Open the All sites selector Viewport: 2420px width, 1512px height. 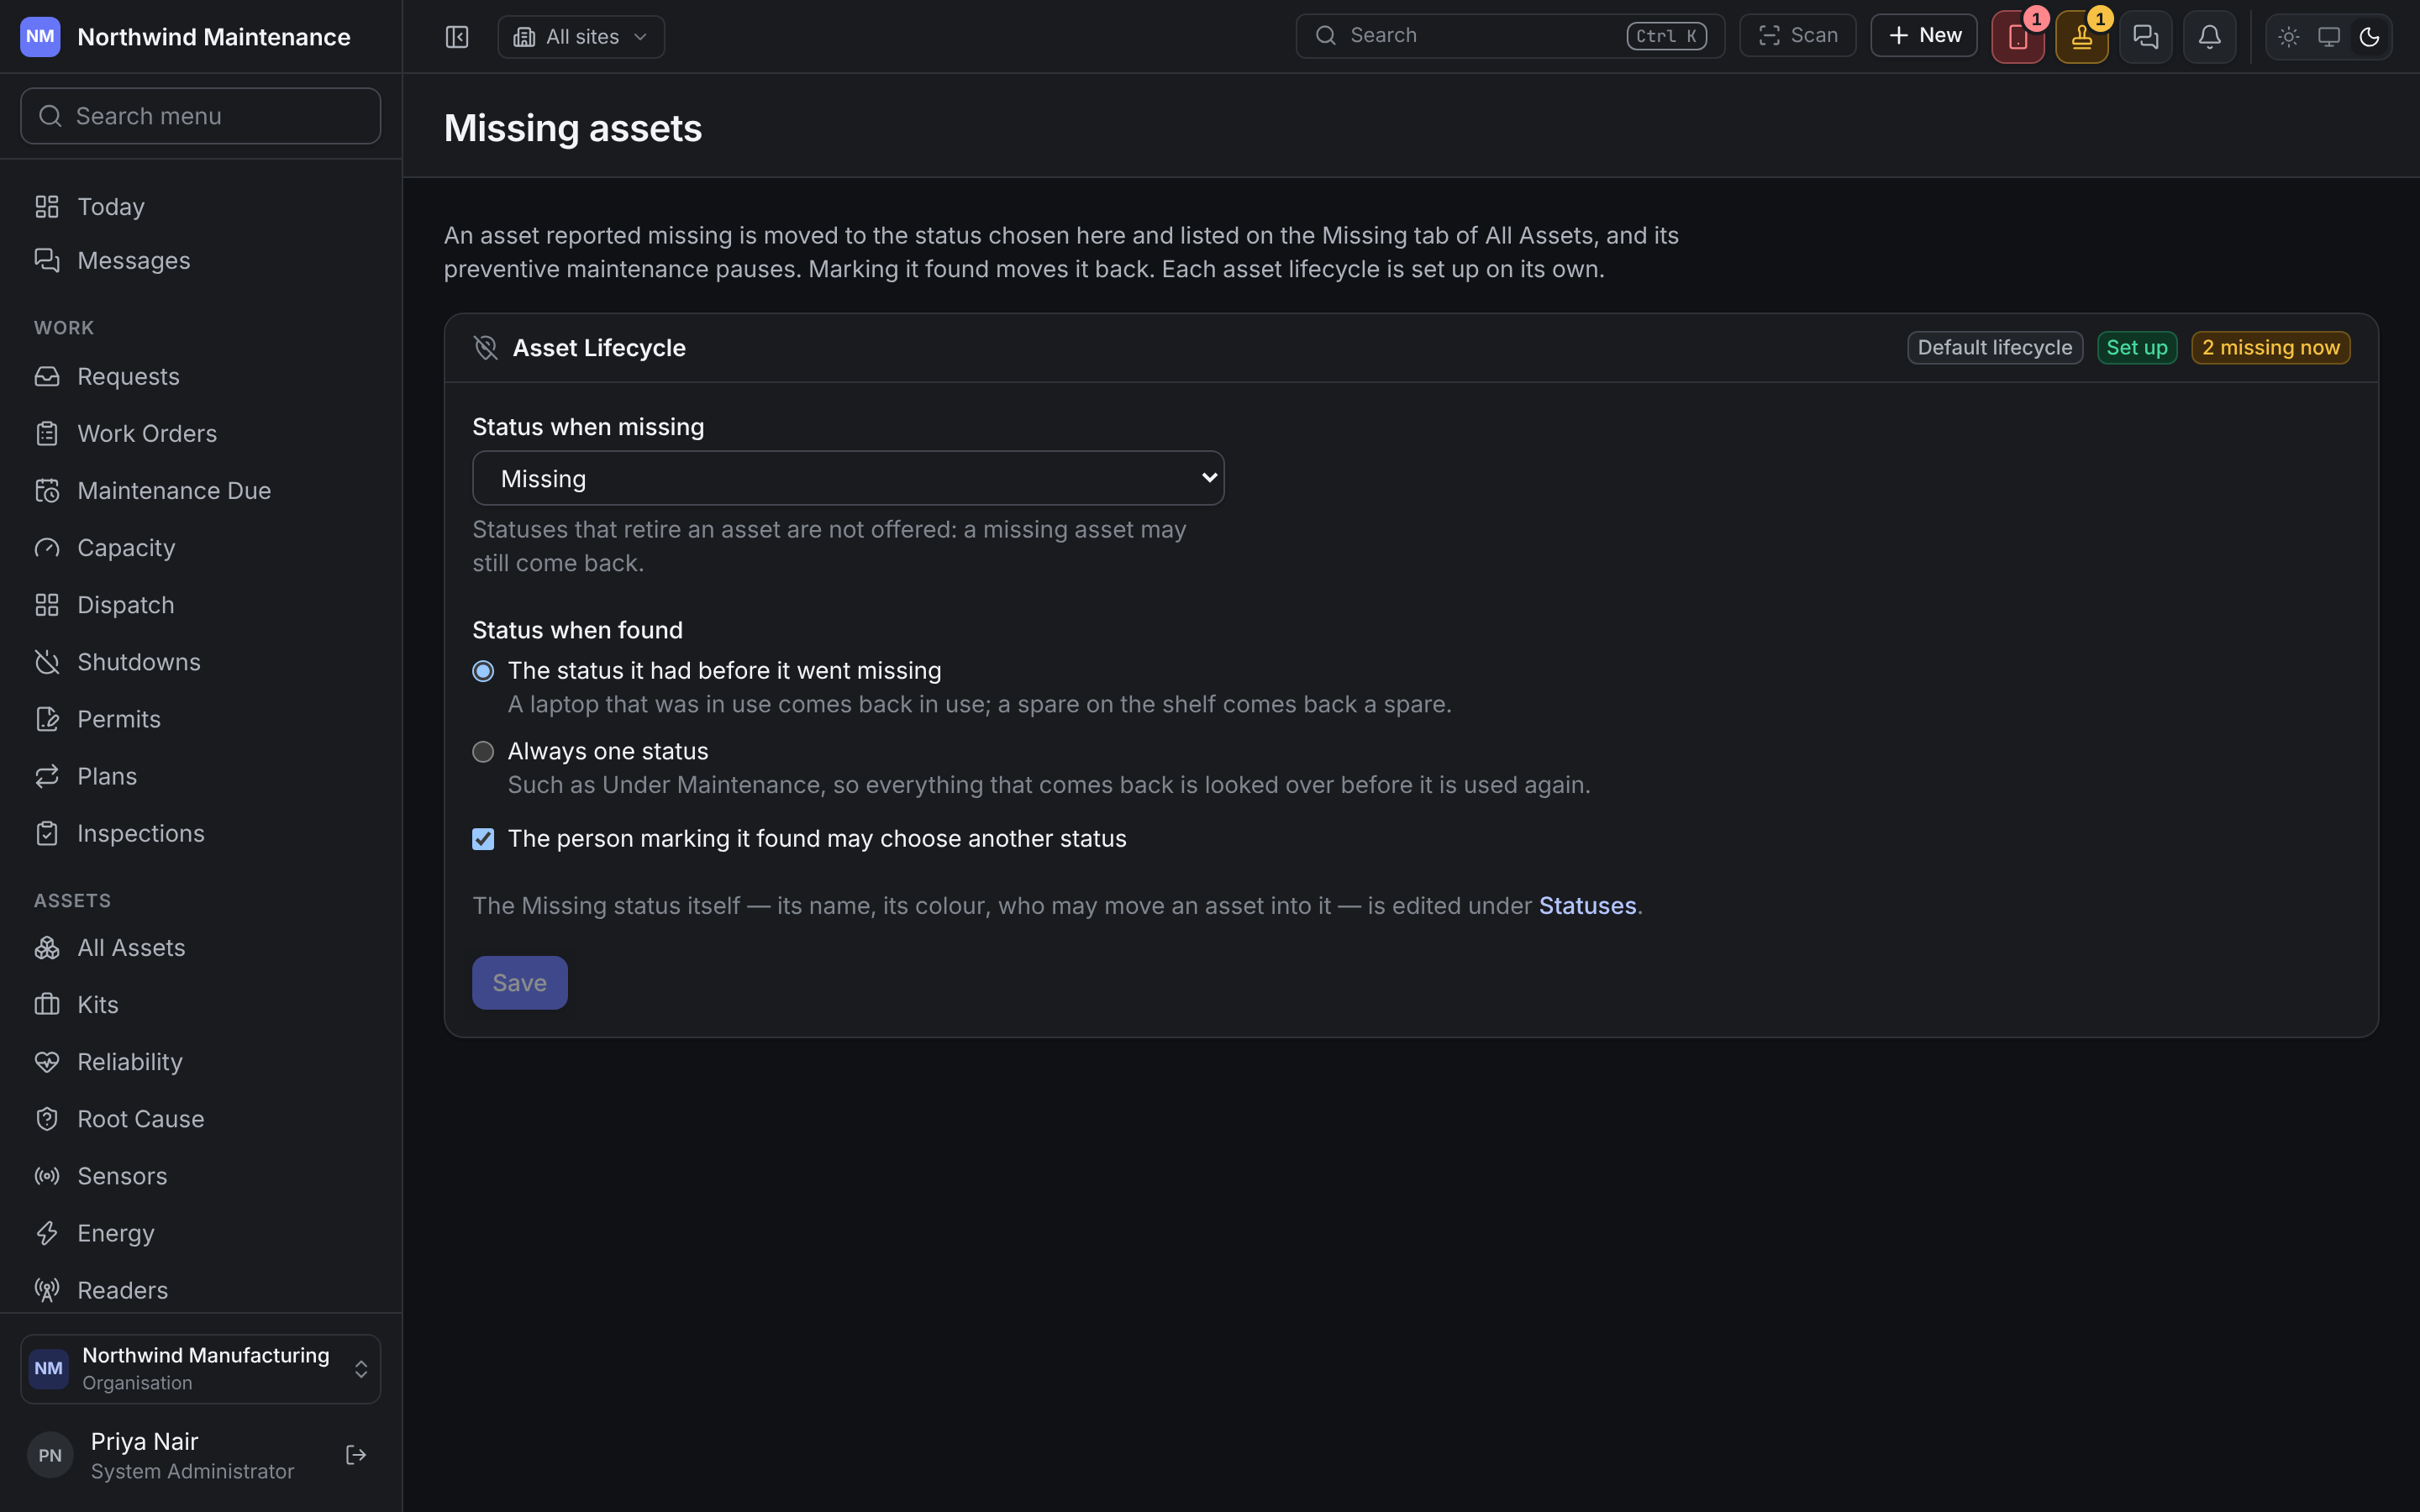tap(581, 37)
